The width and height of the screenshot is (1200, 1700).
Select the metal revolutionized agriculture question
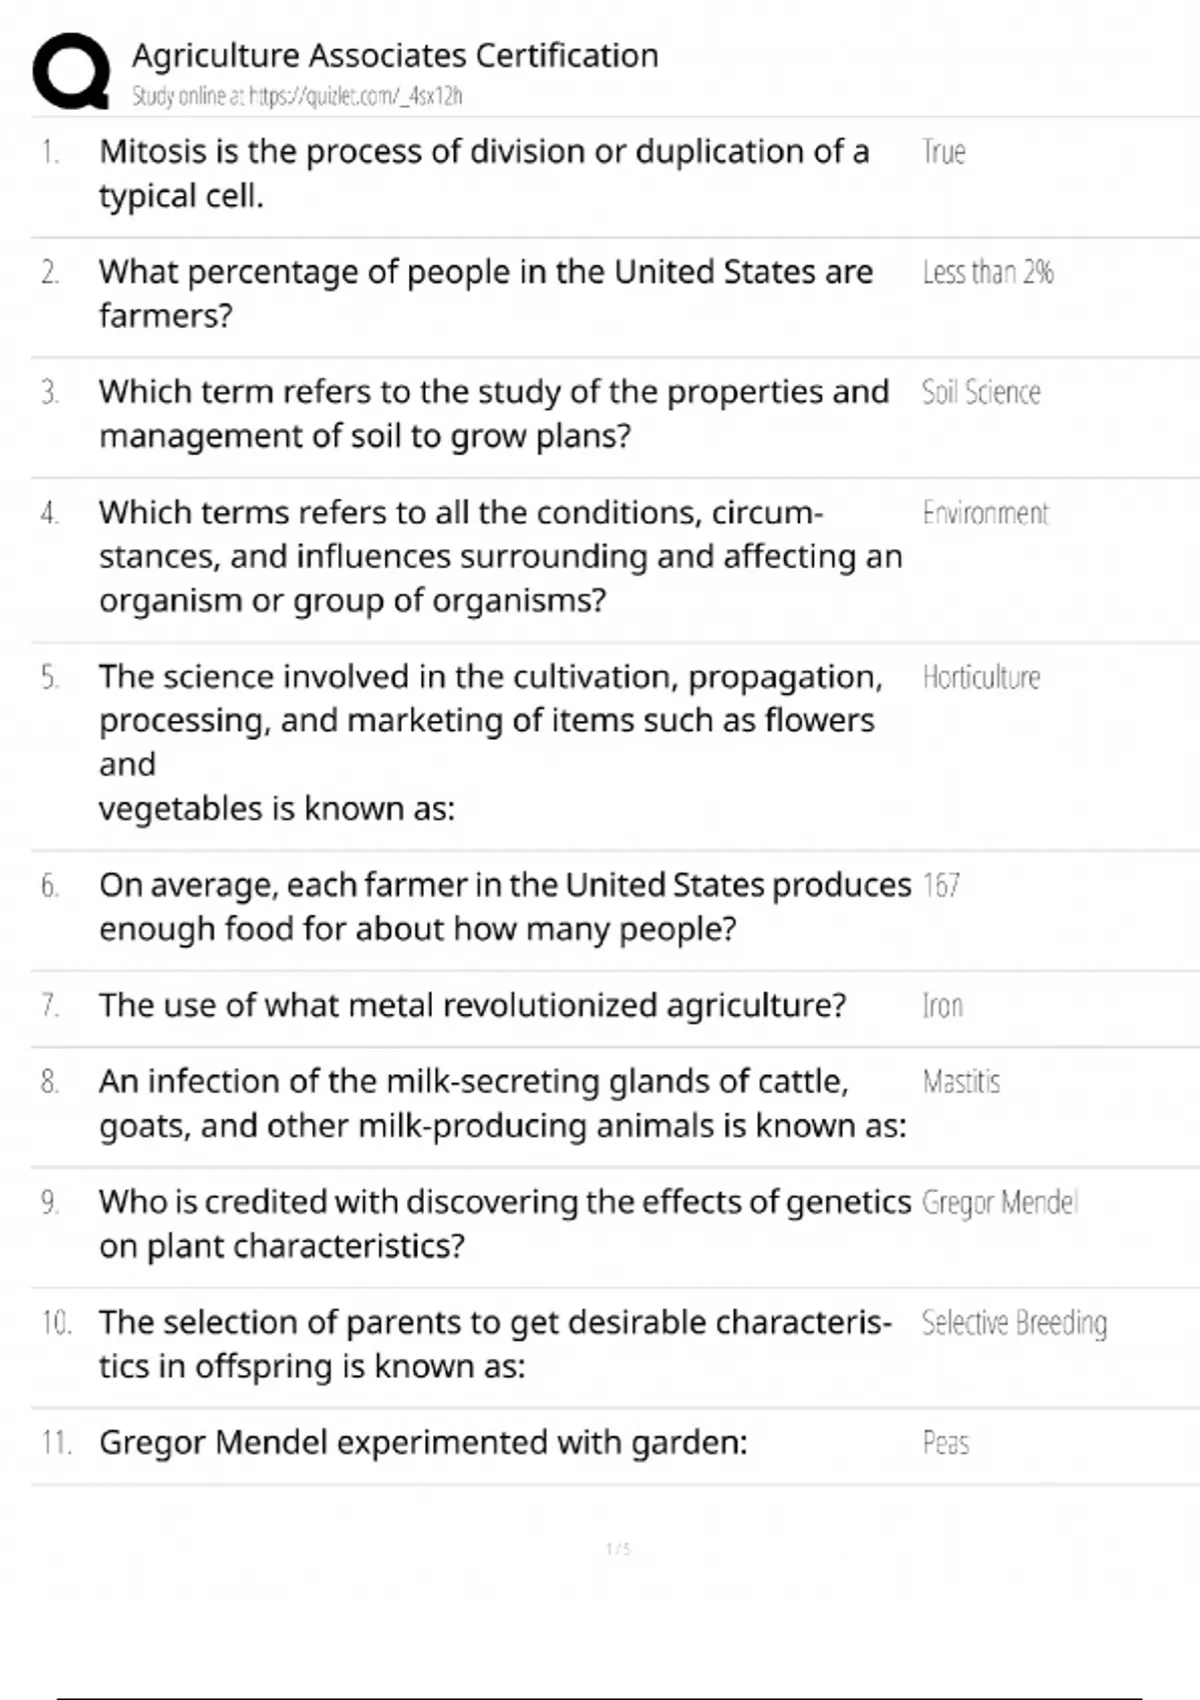[472, 1005]
